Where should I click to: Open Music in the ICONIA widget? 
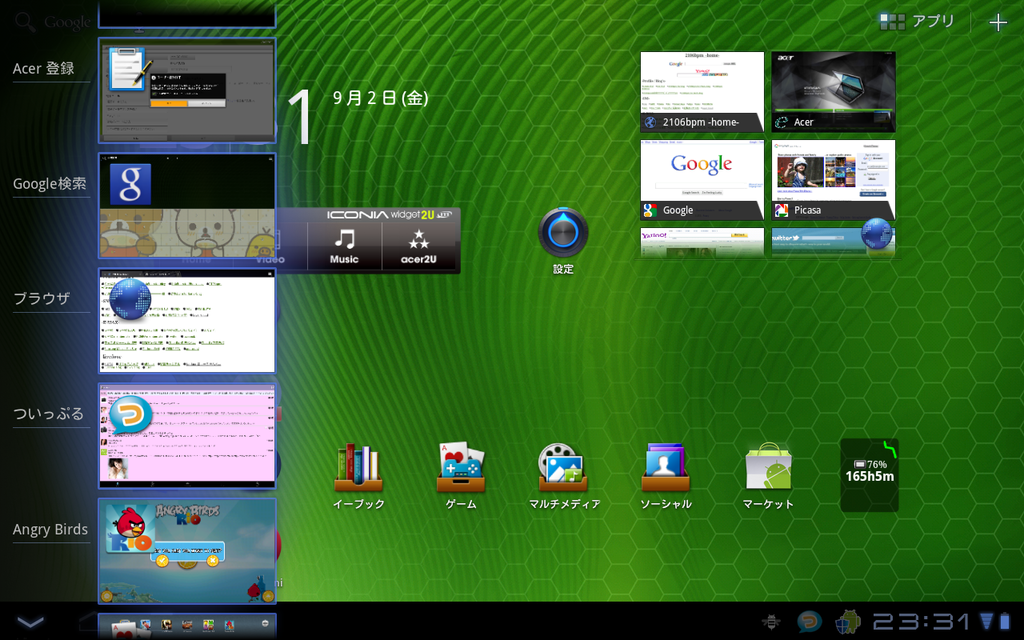click(x=344, y=246)
